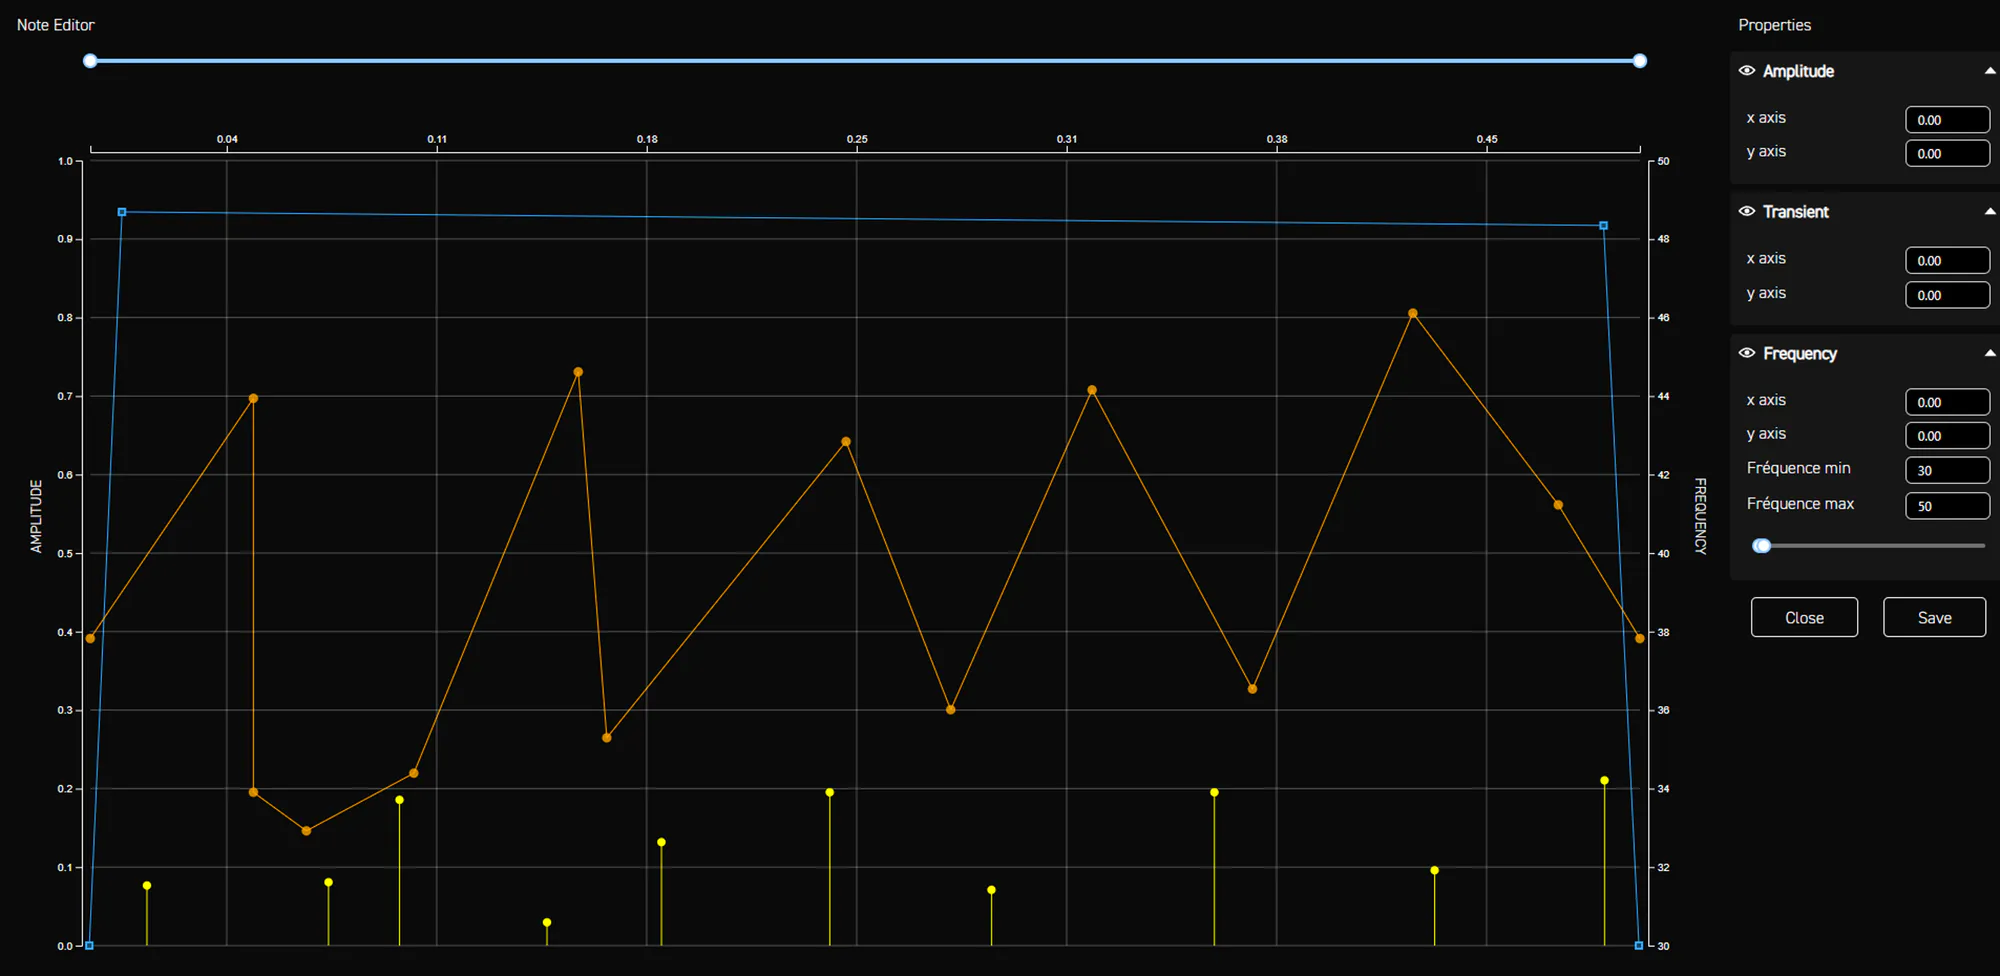Viewport: 2000px width, 976px height.
Task: Click the Amplitude x axis input field
Action: pos(1947,119)
